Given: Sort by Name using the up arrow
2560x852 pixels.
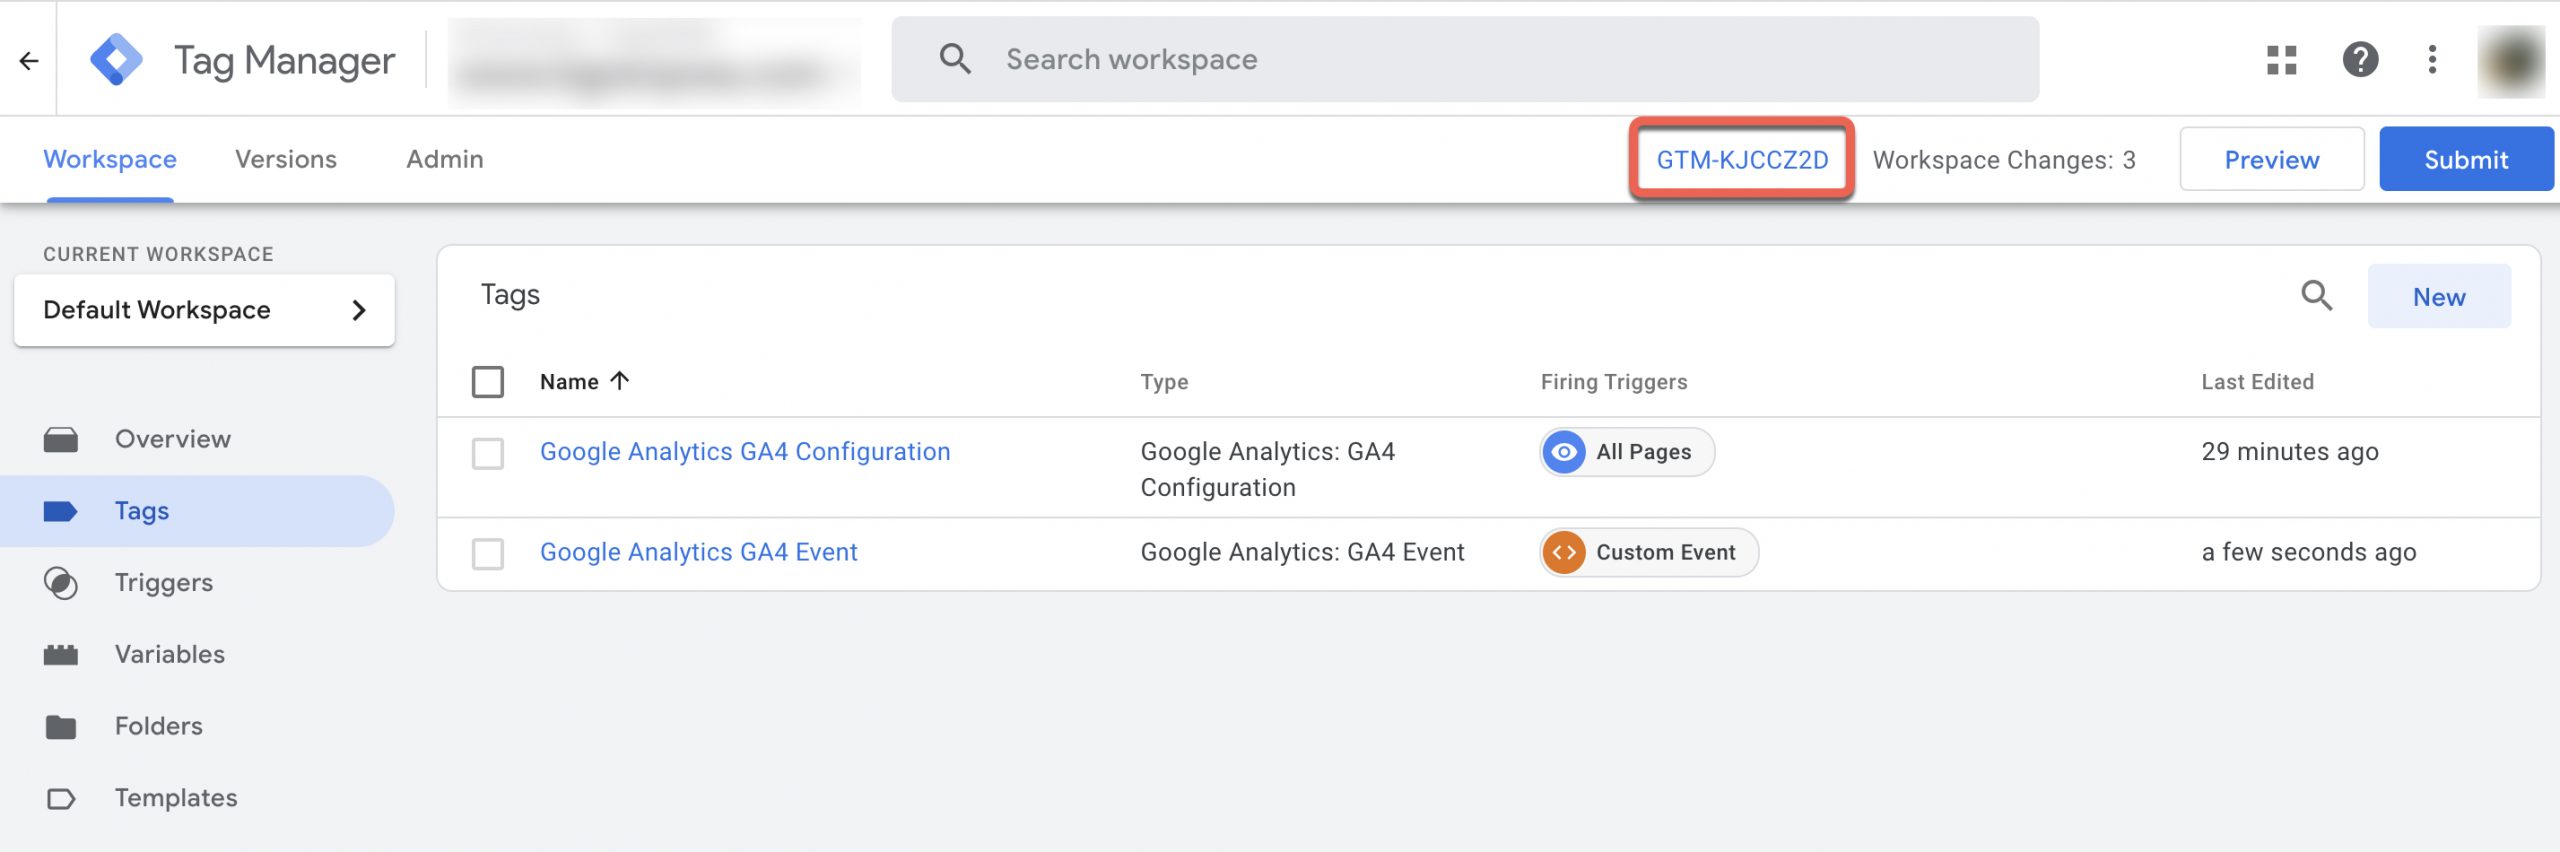Looking at the screenshot, I should pos(620,381).
